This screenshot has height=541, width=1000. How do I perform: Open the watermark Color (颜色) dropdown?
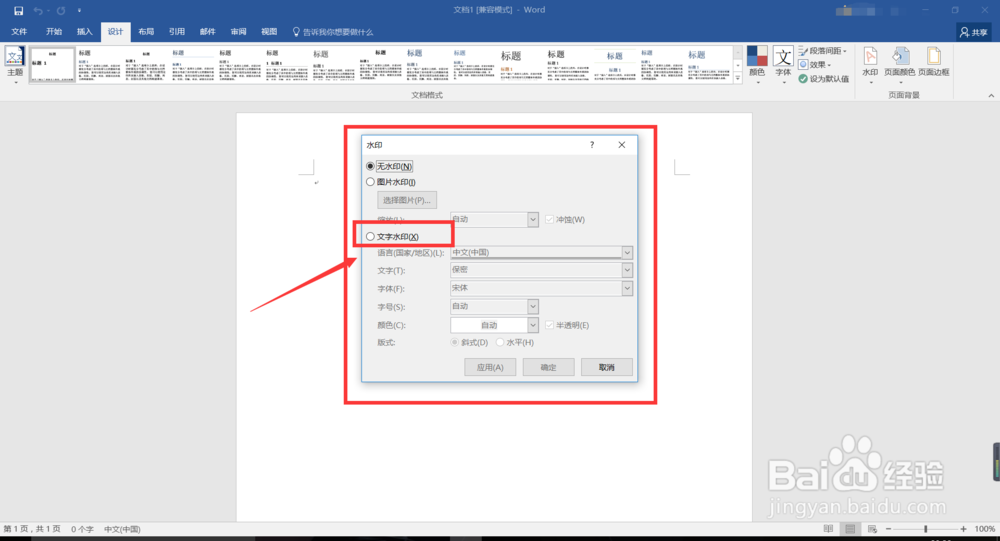point(533,325)
